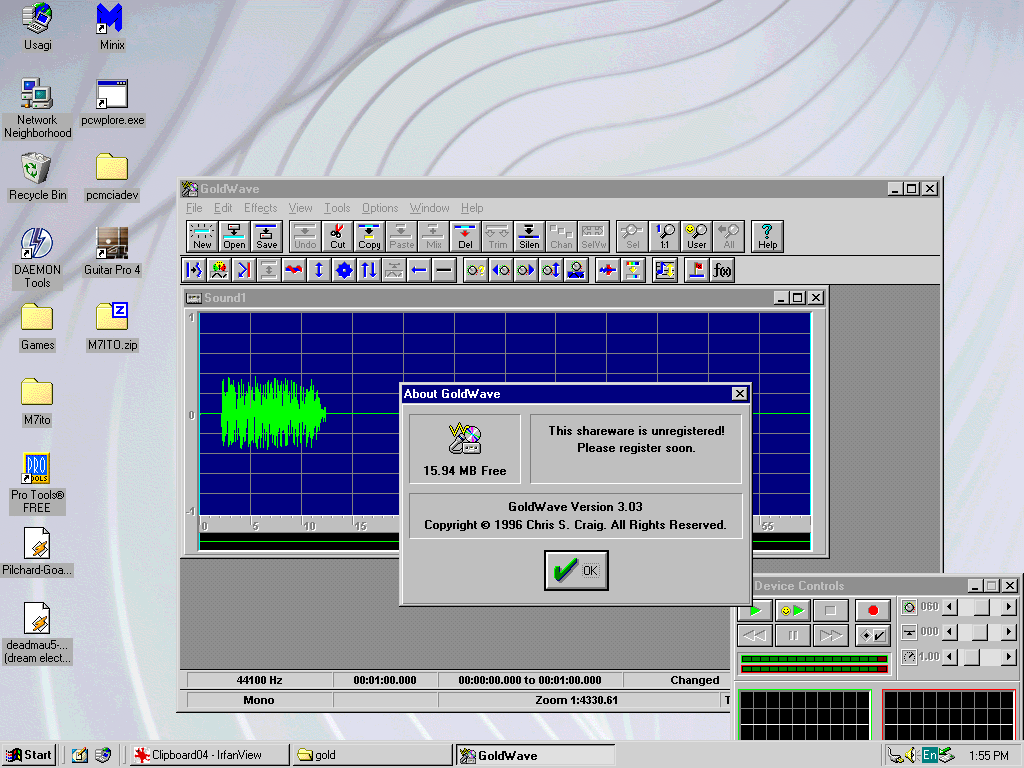Click the Rewind button in Device Controls
This screenshot has width=1024, height=768.
click(x=756, y=635)
